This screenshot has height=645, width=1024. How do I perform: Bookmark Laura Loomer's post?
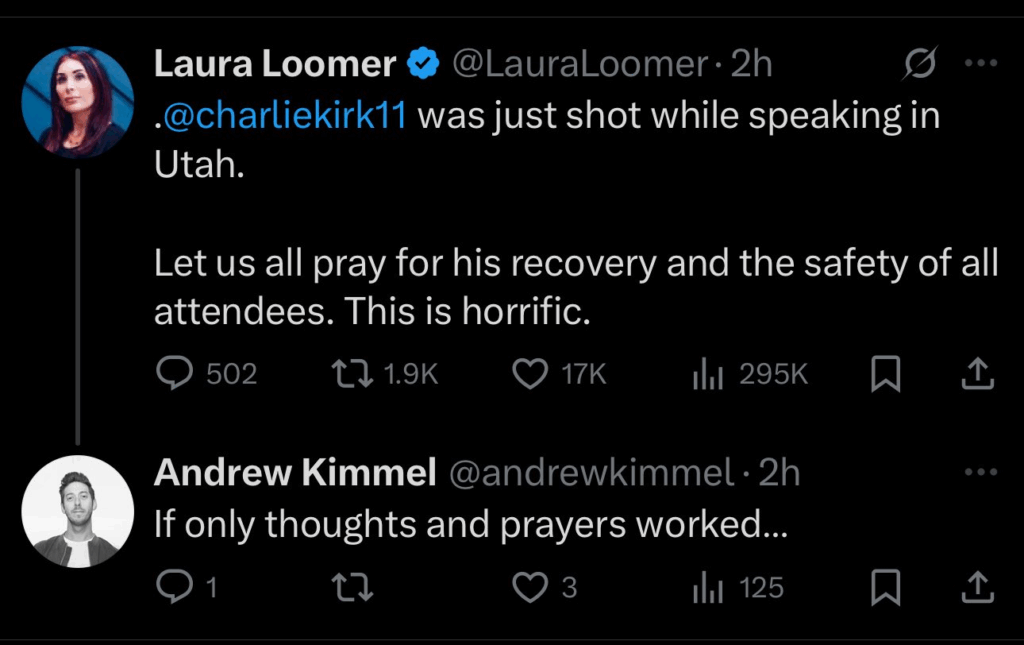pos(885,374)
